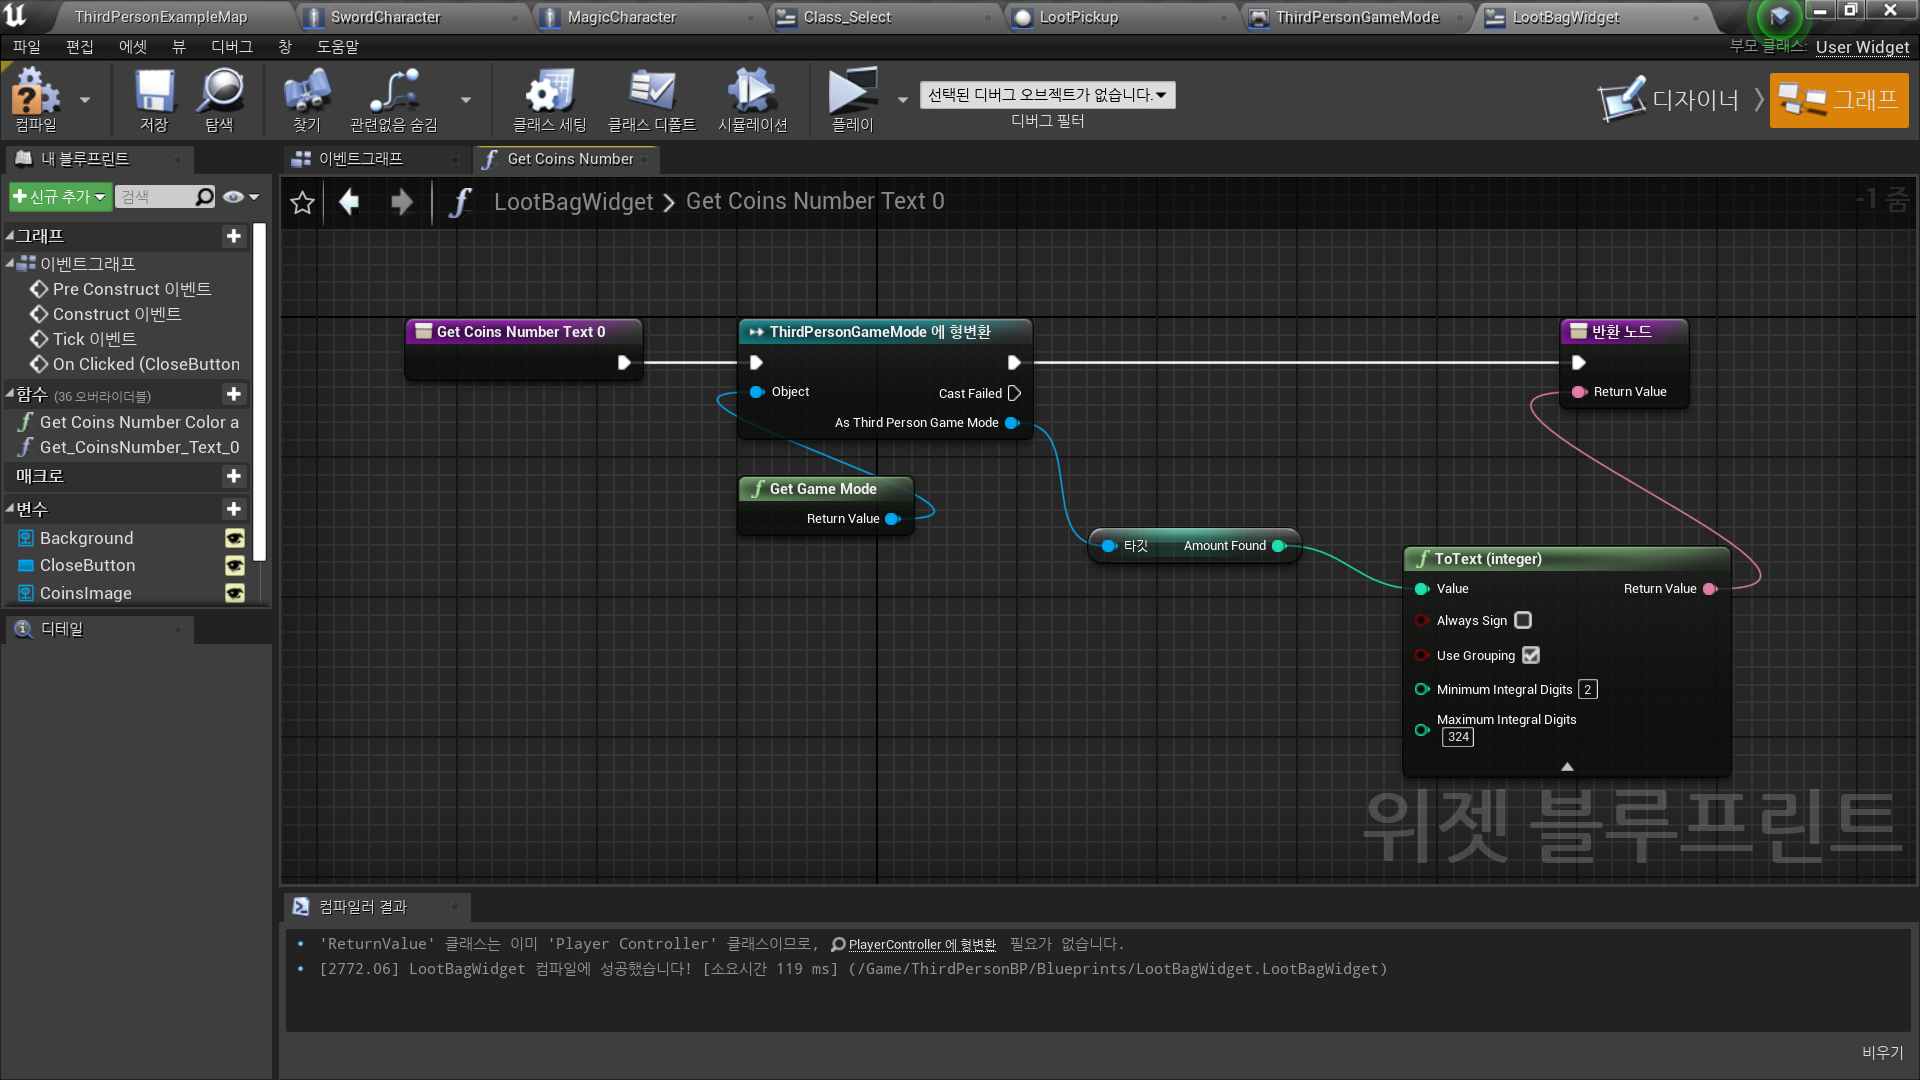Open the Debug menu
This screenshot has height=1080, width=1920.
coord(231,47)
